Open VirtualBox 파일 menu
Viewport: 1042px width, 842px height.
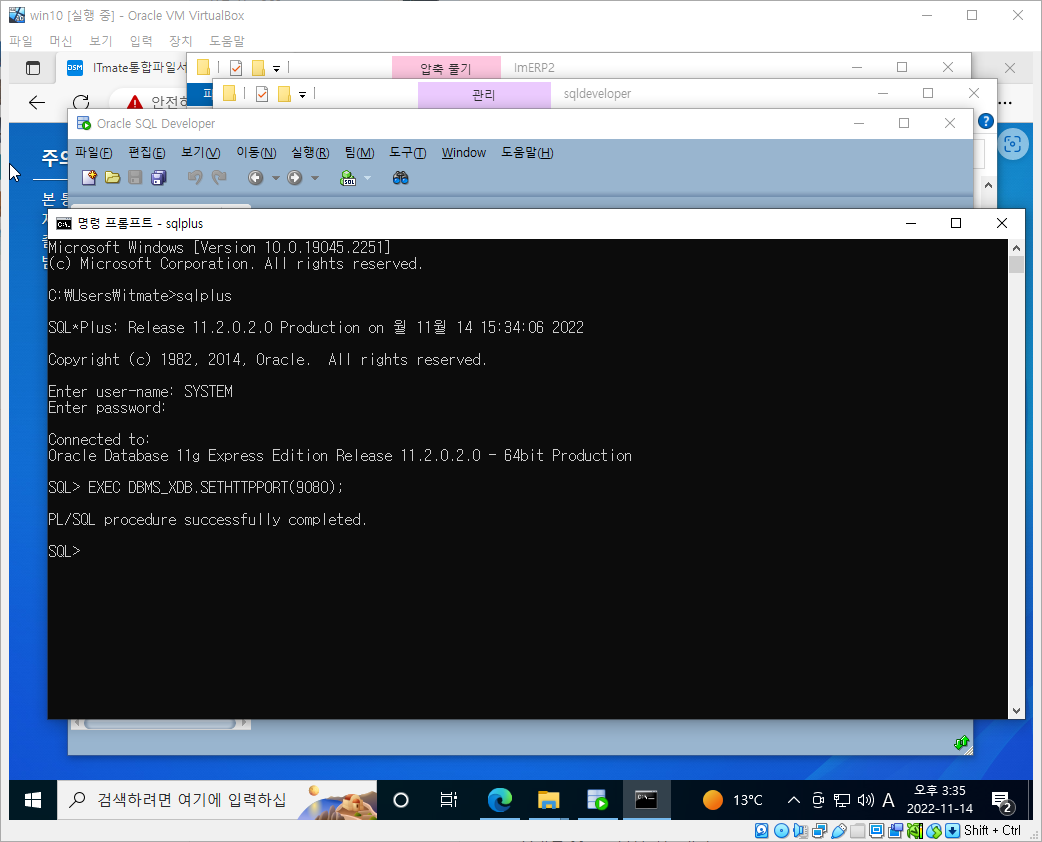coord(21,41)
